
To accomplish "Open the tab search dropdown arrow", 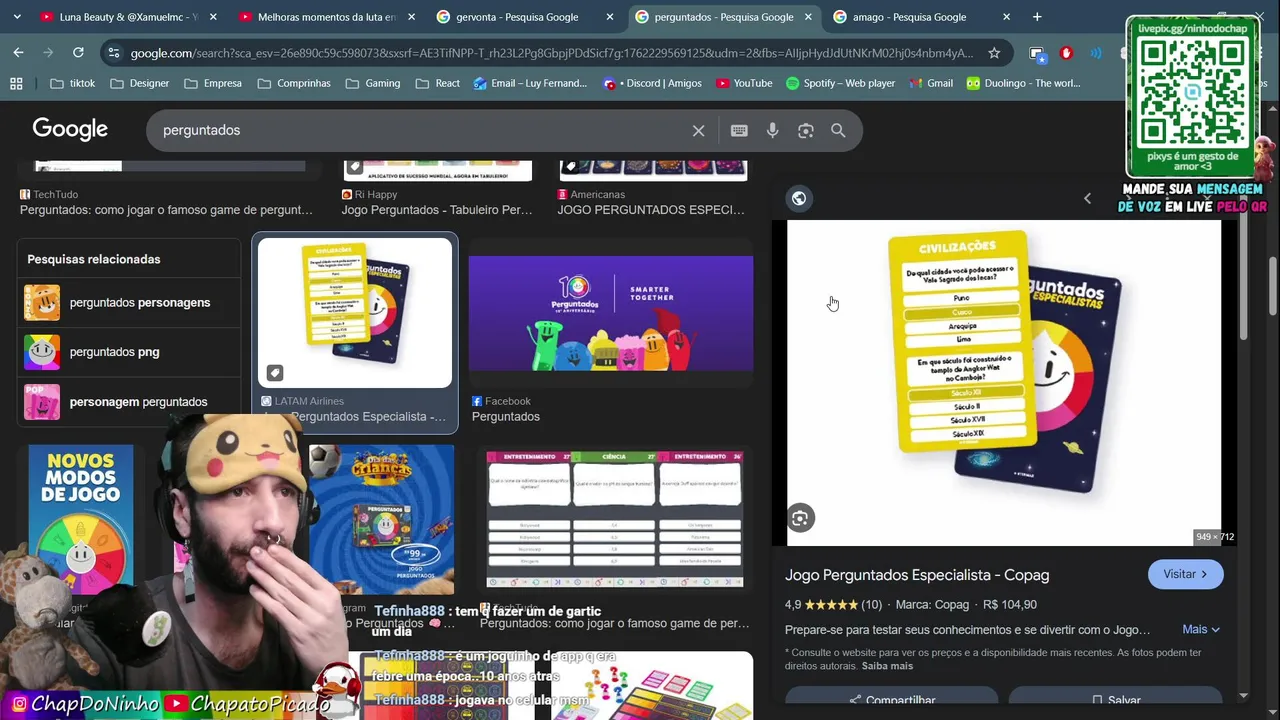I will 17,17.
